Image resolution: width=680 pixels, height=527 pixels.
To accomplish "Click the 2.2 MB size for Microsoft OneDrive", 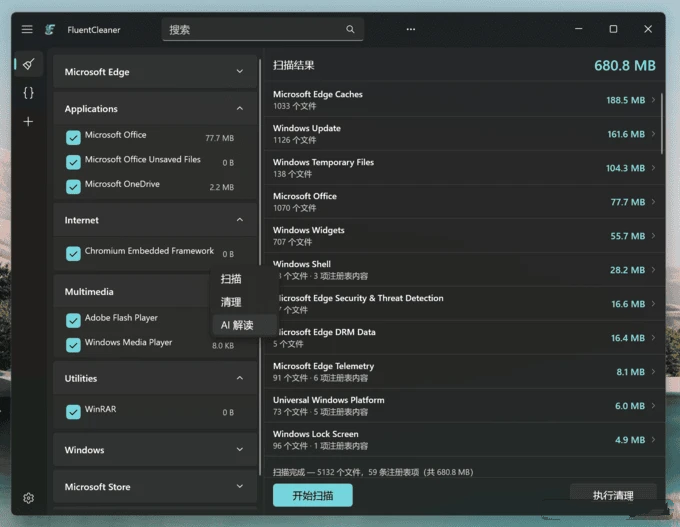I will pos(222,187).
